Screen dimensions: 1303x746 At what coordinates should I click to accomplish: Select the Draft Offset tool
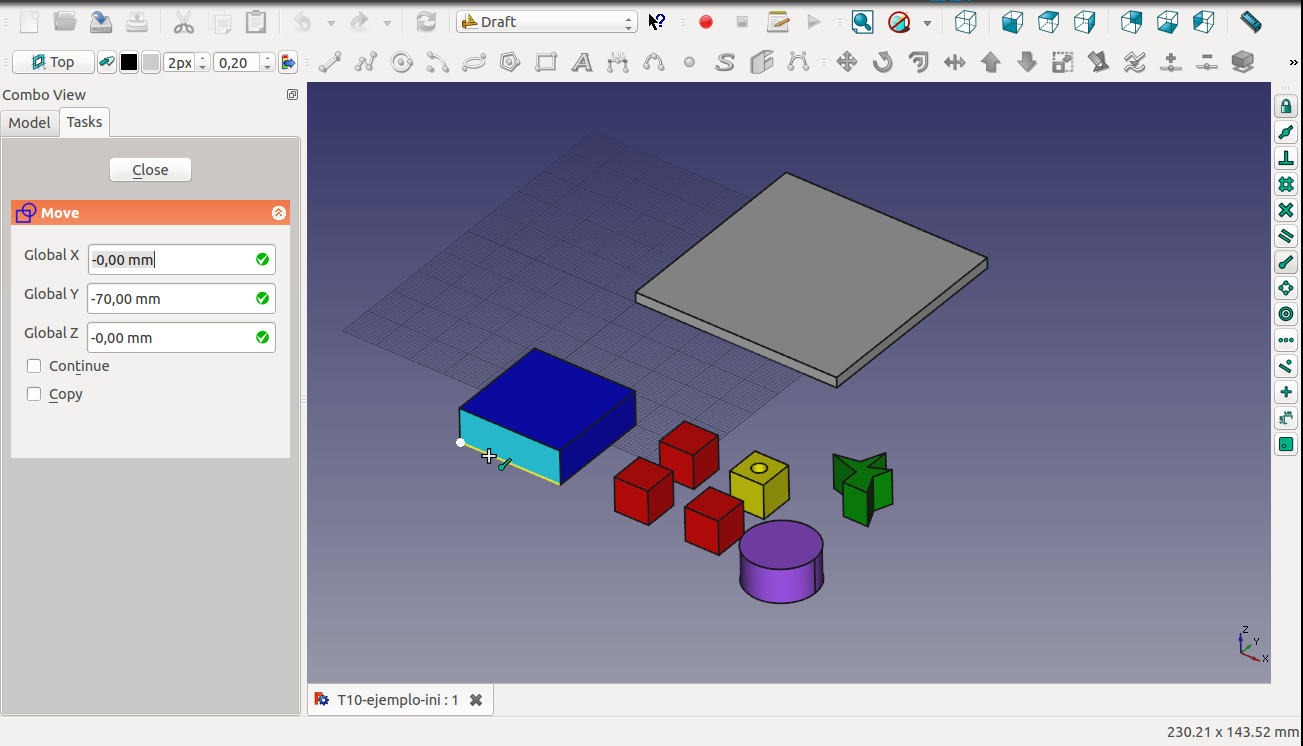tap(918, 63)
